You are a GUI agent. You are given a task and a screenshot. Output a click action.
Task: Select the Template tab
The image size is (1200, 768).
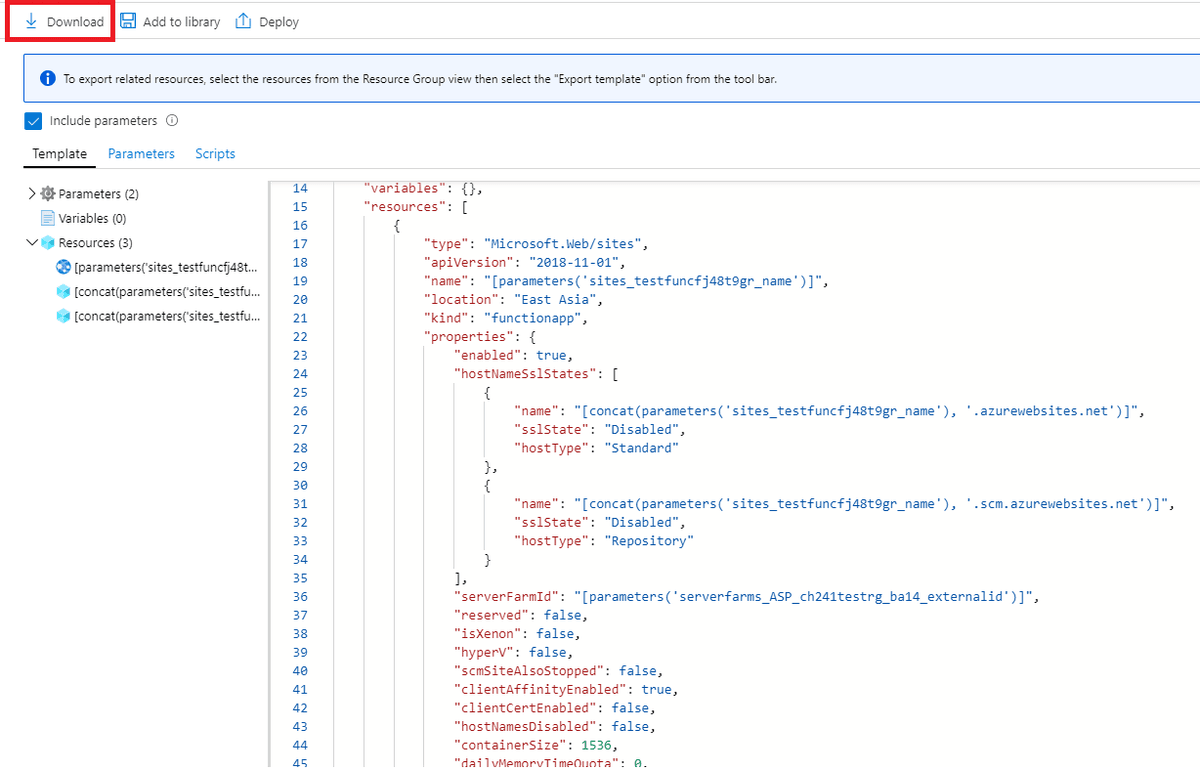coord(59,154)
